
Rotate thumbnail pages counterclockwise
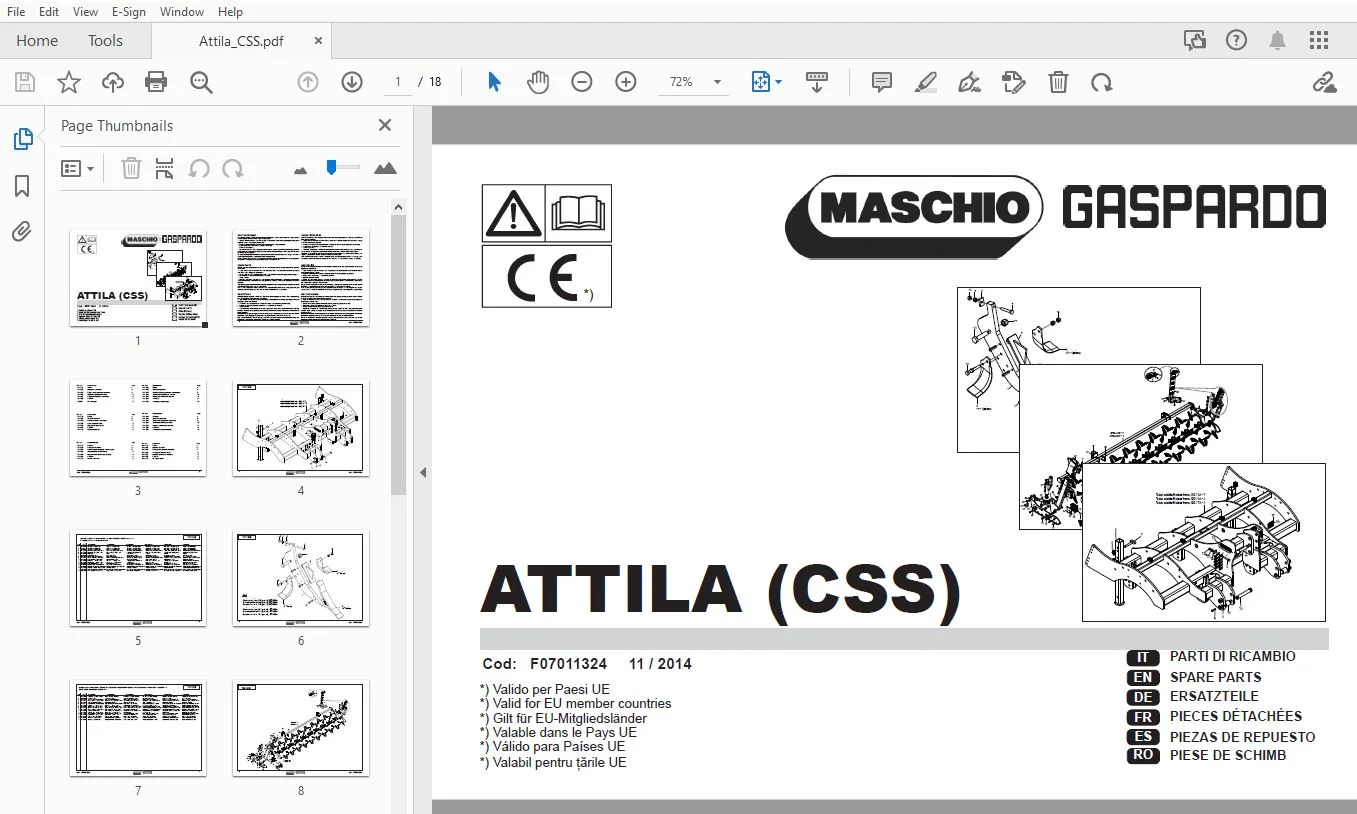pyautogui.click(x=199, y=168)
